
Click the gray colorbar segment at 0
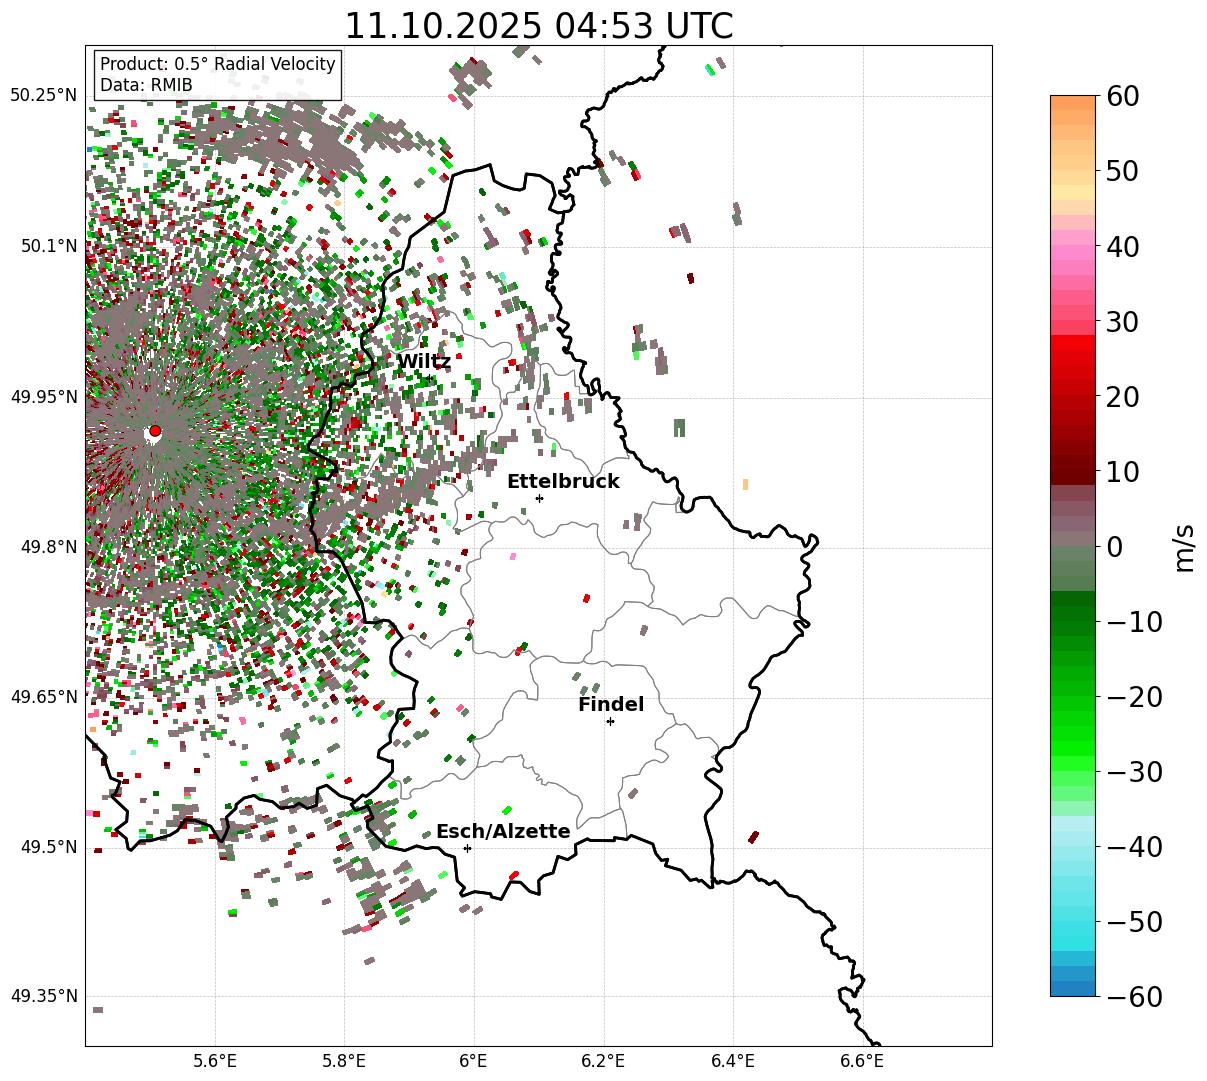pos(1073,540)
